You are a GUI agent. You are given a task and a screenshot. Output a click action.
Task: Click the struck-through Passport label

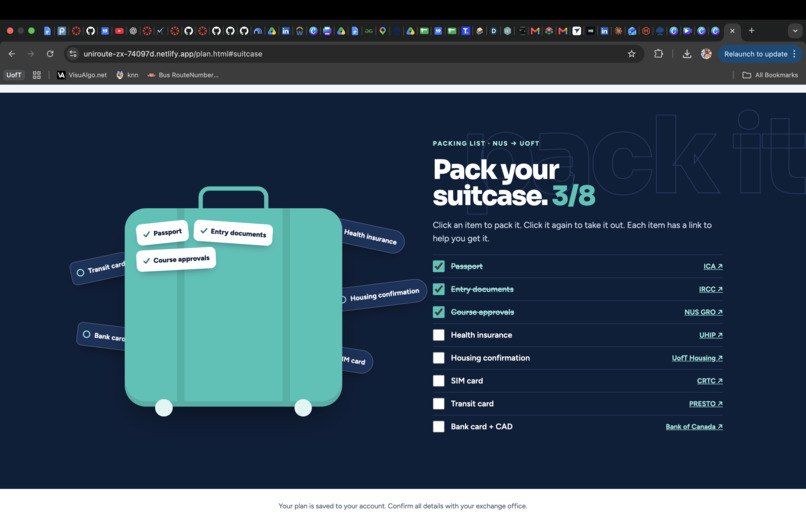466,266
